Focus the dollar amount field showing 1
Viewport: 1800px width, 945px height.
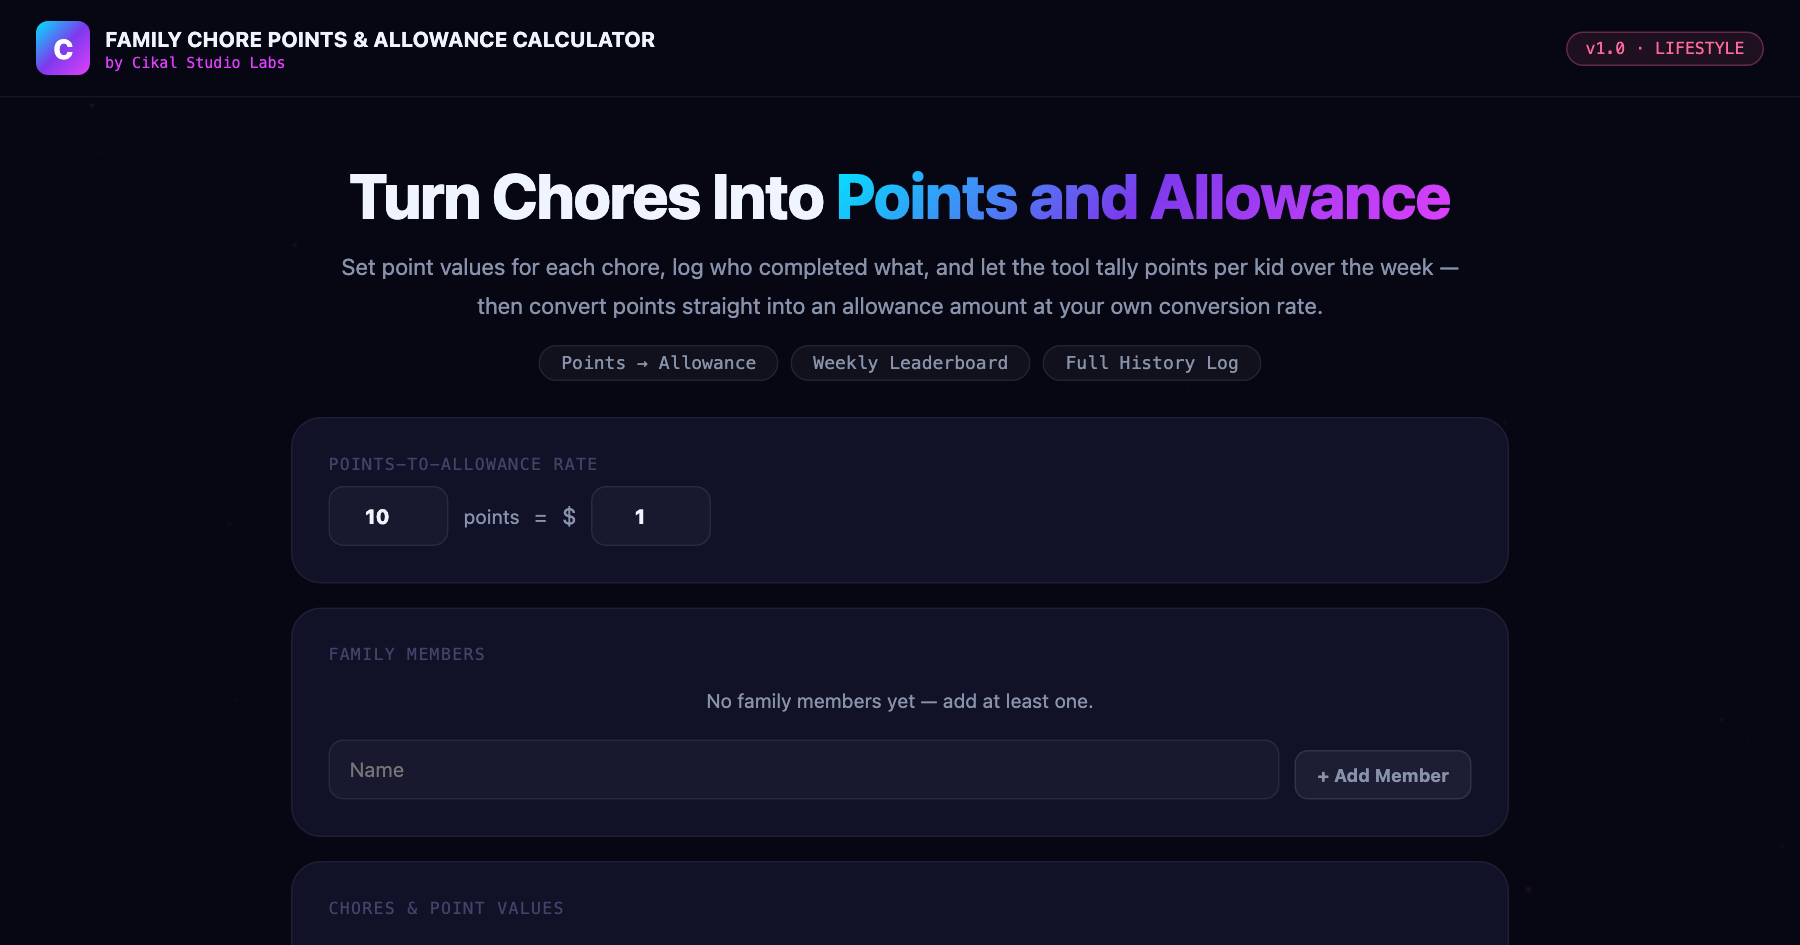point(651,516)
